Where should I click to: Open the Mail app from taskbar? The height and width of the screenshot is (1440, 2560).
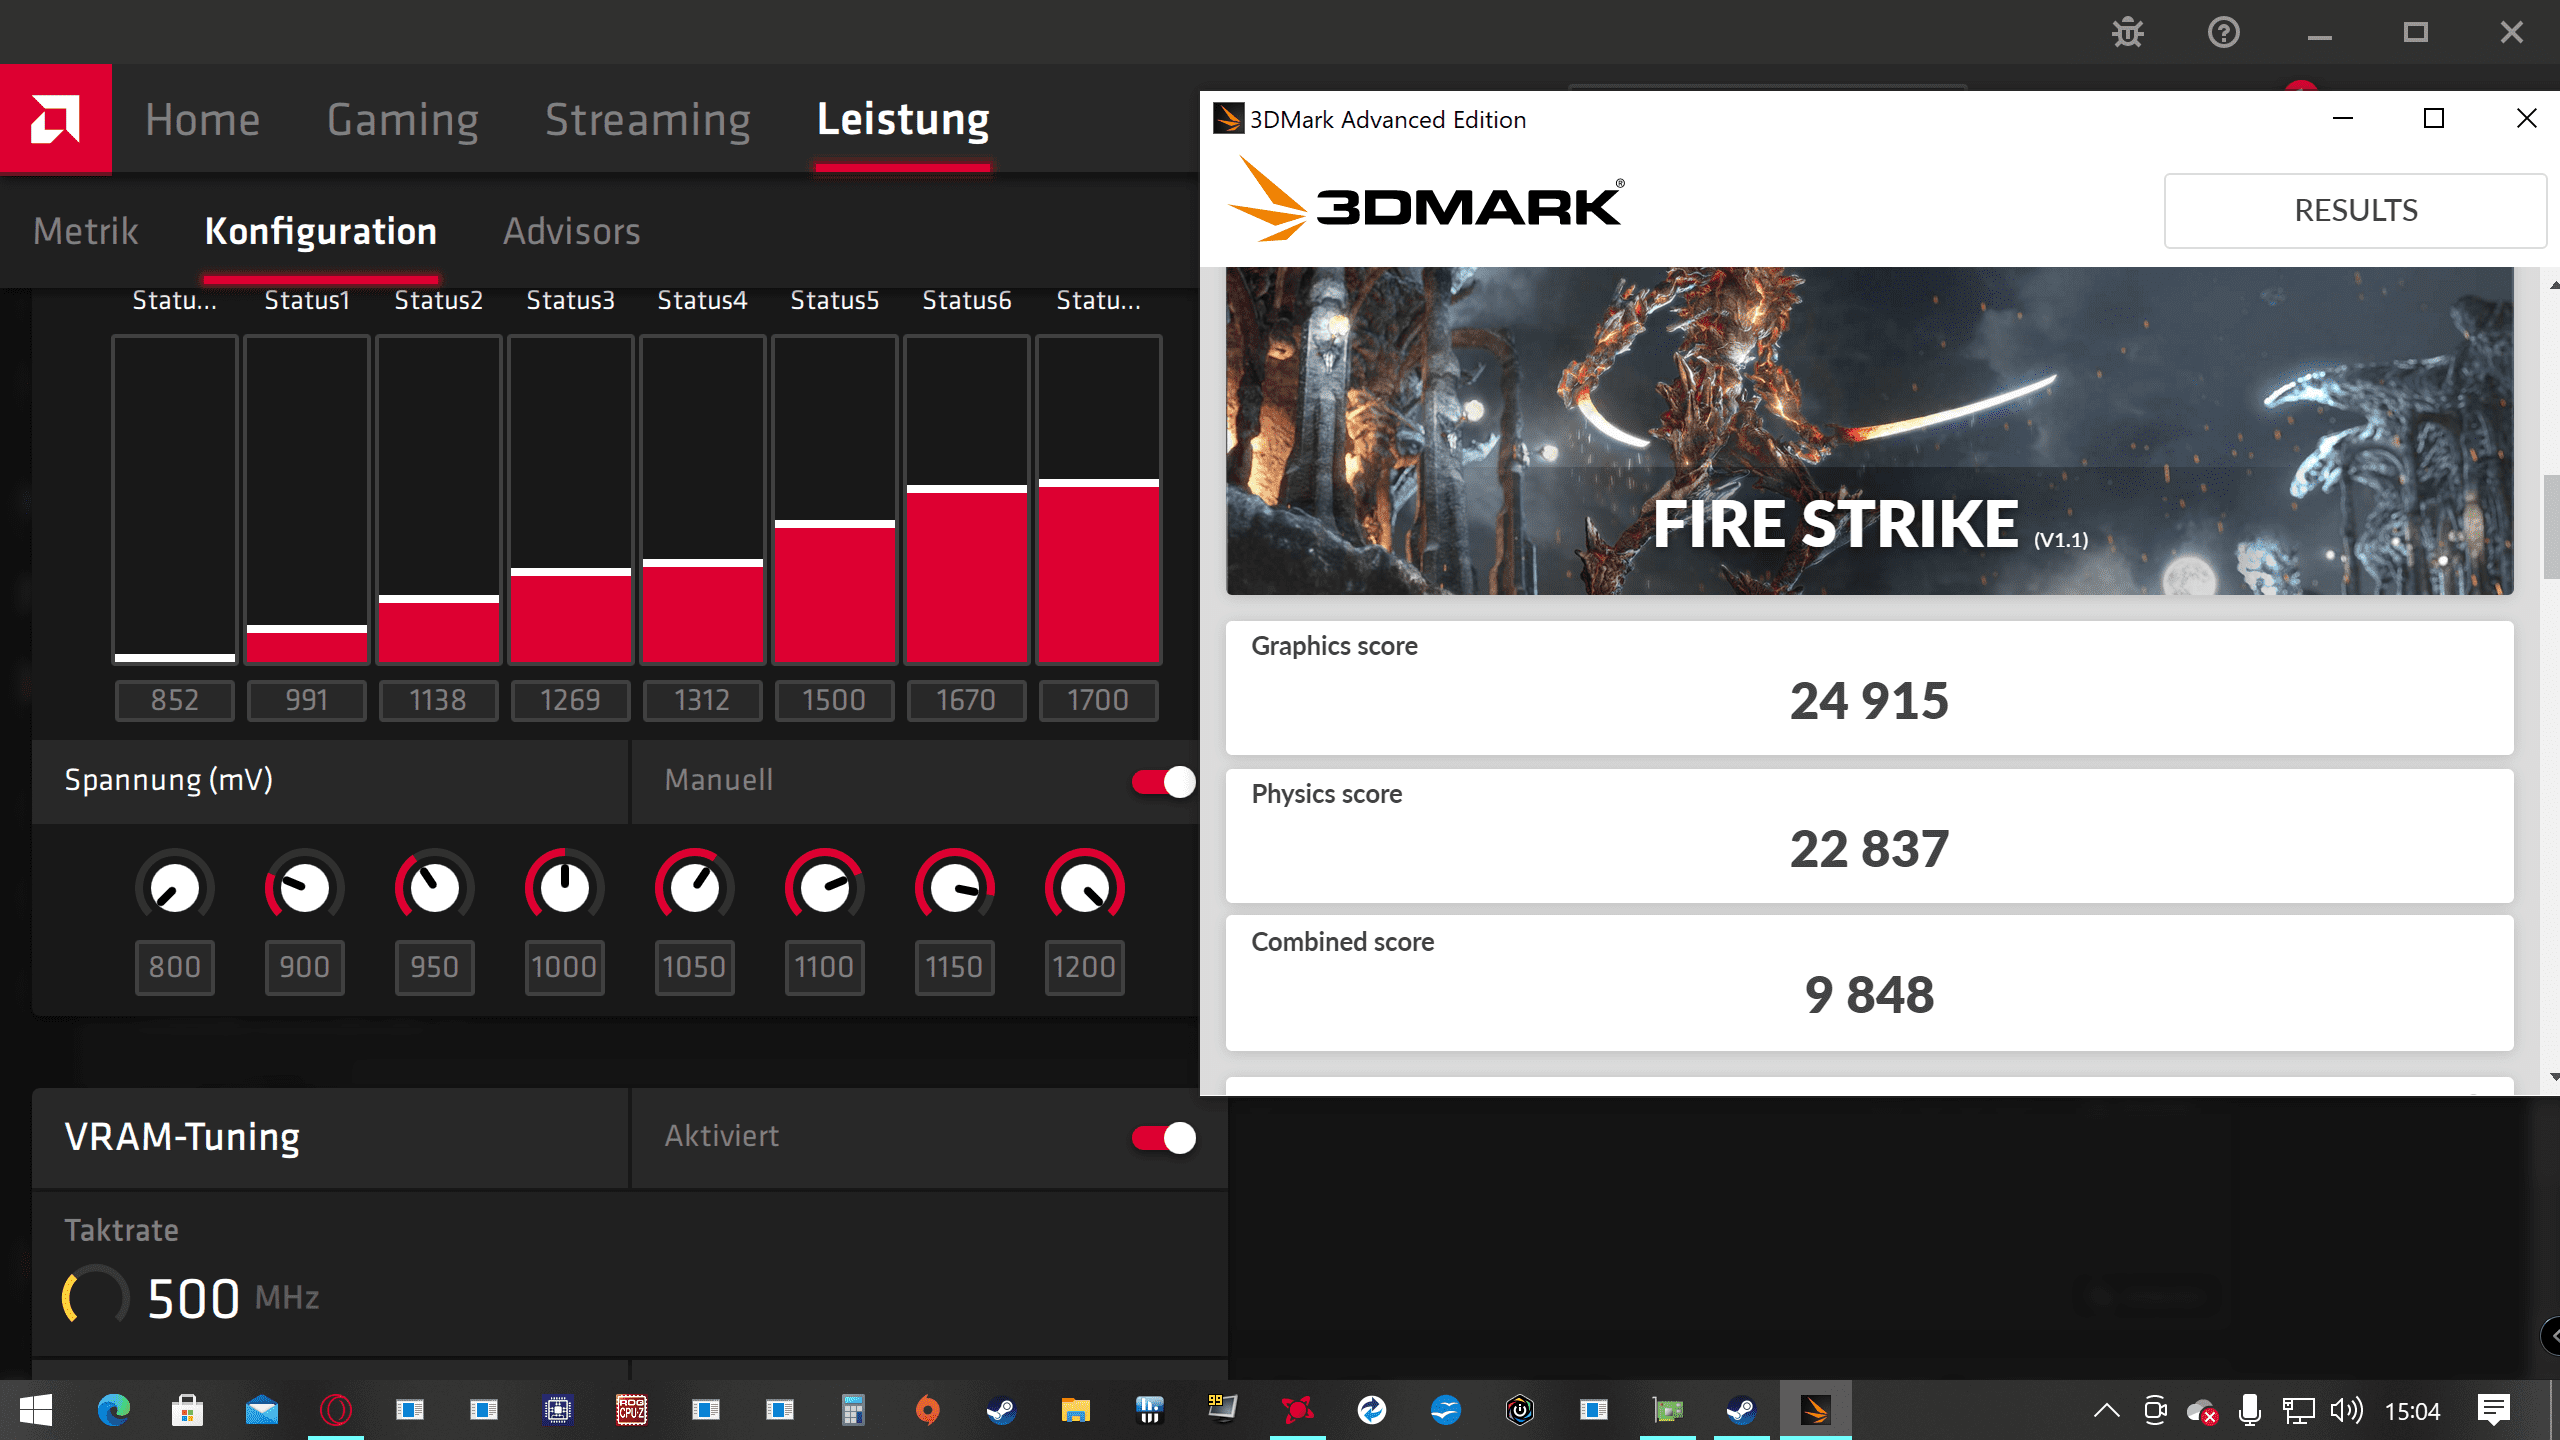261,1410
